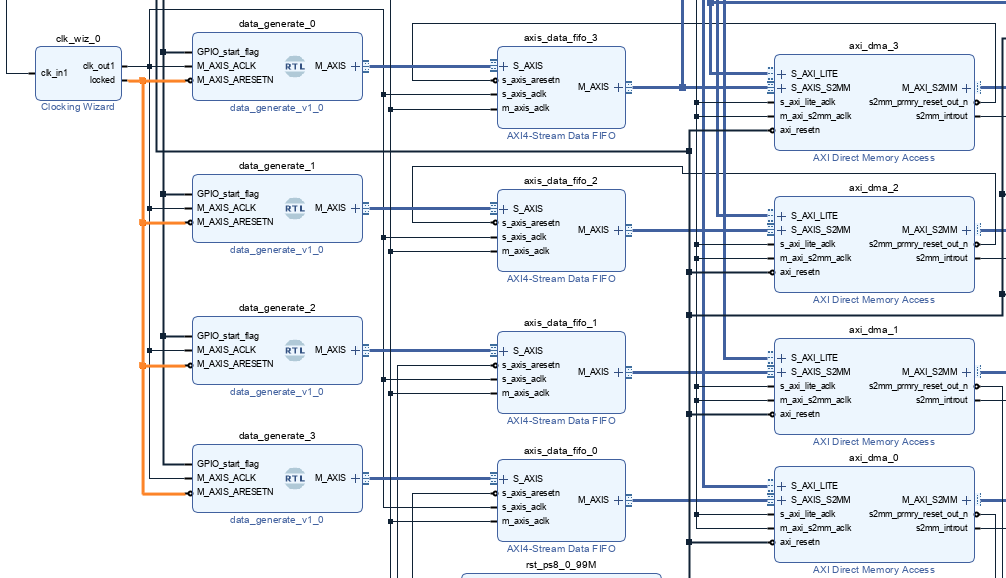Click data_generate_v1_0 label under data_generate_0

click(277, 108)
